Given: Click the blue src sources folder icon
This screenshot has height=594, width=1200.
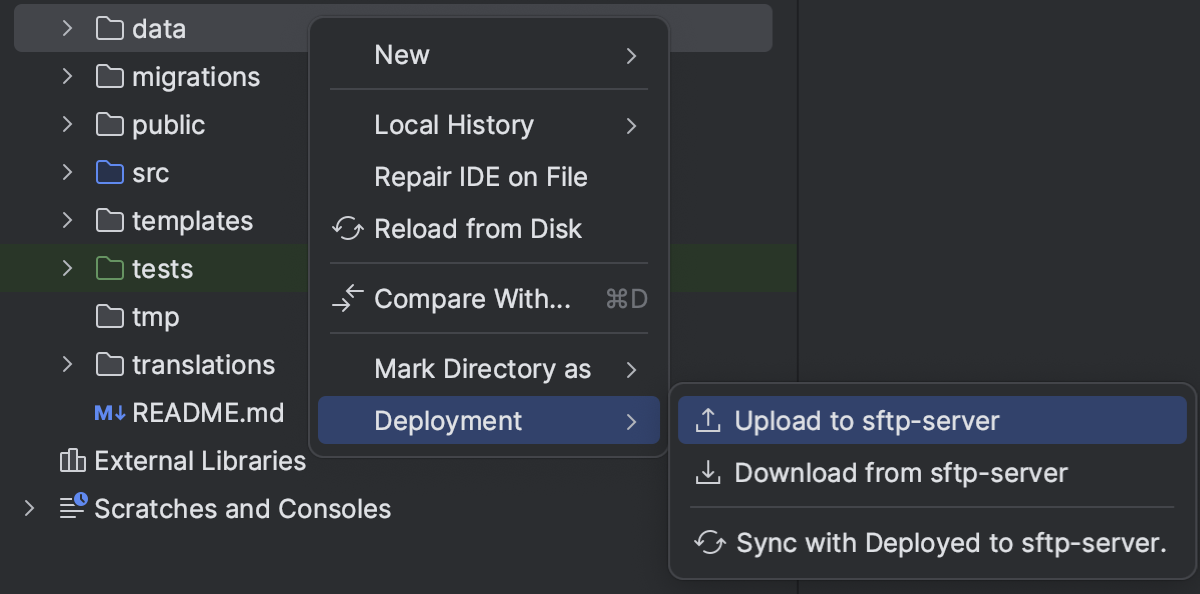Looking at the screenshot, I should pos(109,172).
